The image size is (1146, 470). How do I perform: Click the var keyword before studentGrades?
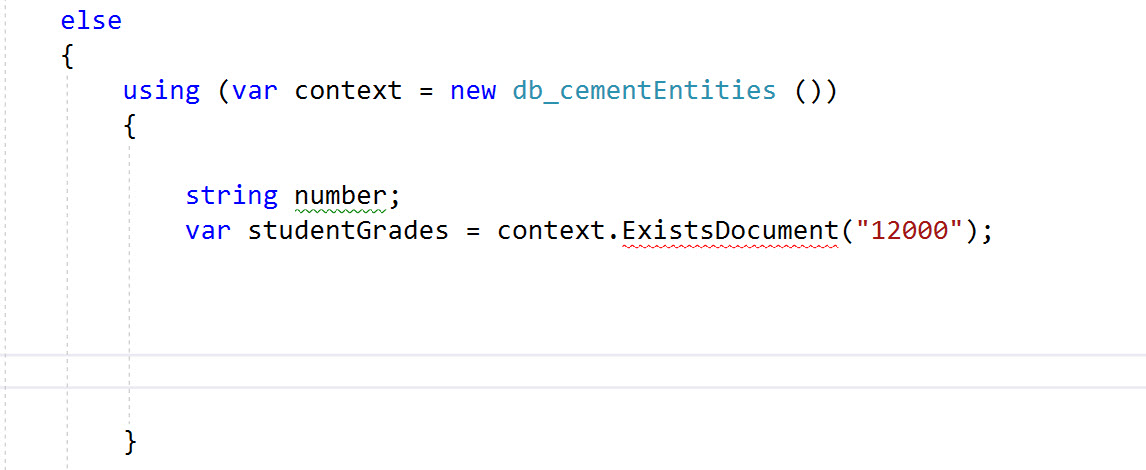208,231
